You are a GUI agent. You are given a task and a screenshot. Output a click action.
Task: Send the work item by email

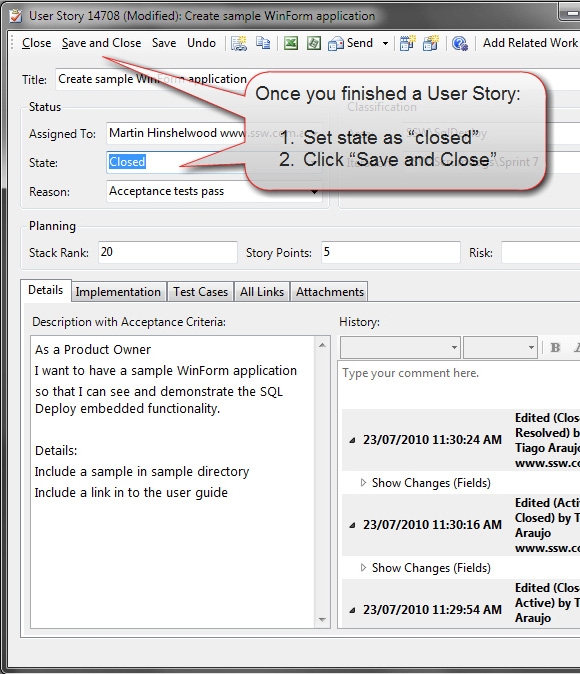click(x=350, y=43)
